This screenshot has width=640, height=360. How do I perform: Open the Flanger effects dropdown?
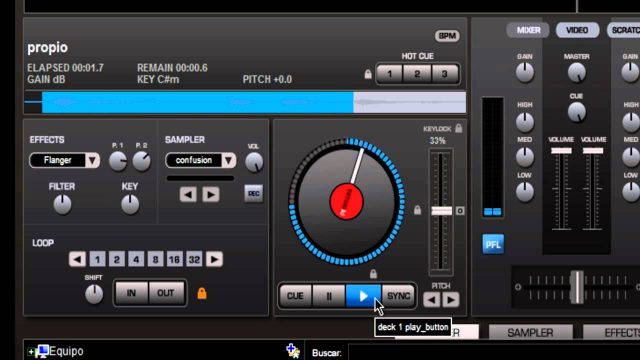pyautogui.click(x=92, y=160)
